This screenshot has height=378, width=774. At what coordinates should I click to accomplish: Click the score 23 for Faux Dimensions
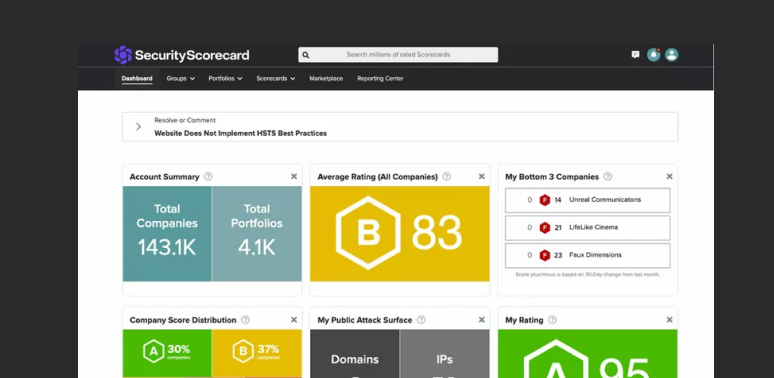(558, 255)
